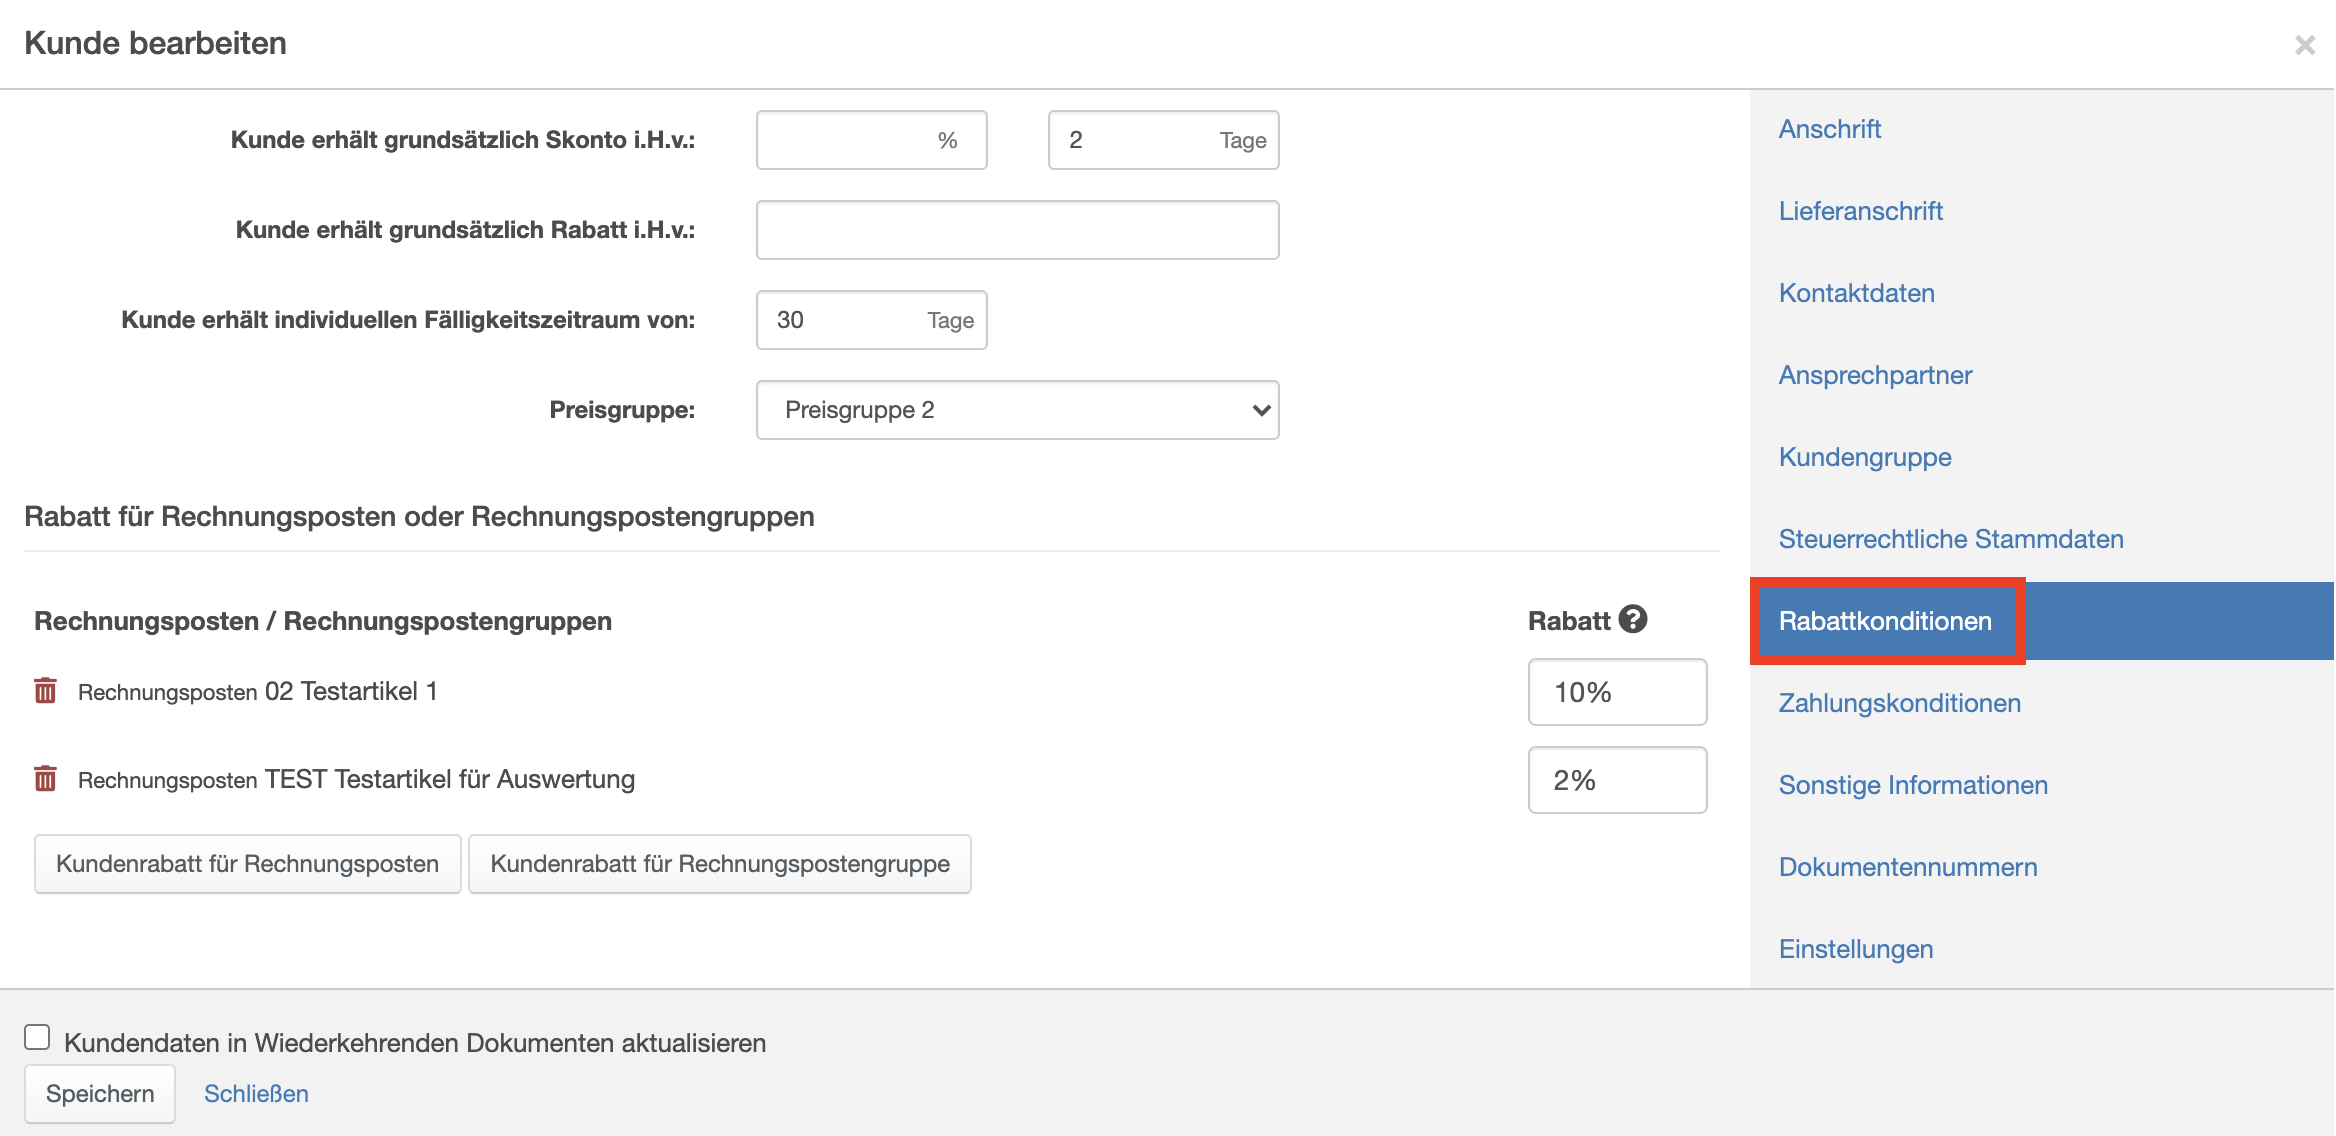
Task: Click the 'Preisgruppe:' label
Action: point(622,410)
